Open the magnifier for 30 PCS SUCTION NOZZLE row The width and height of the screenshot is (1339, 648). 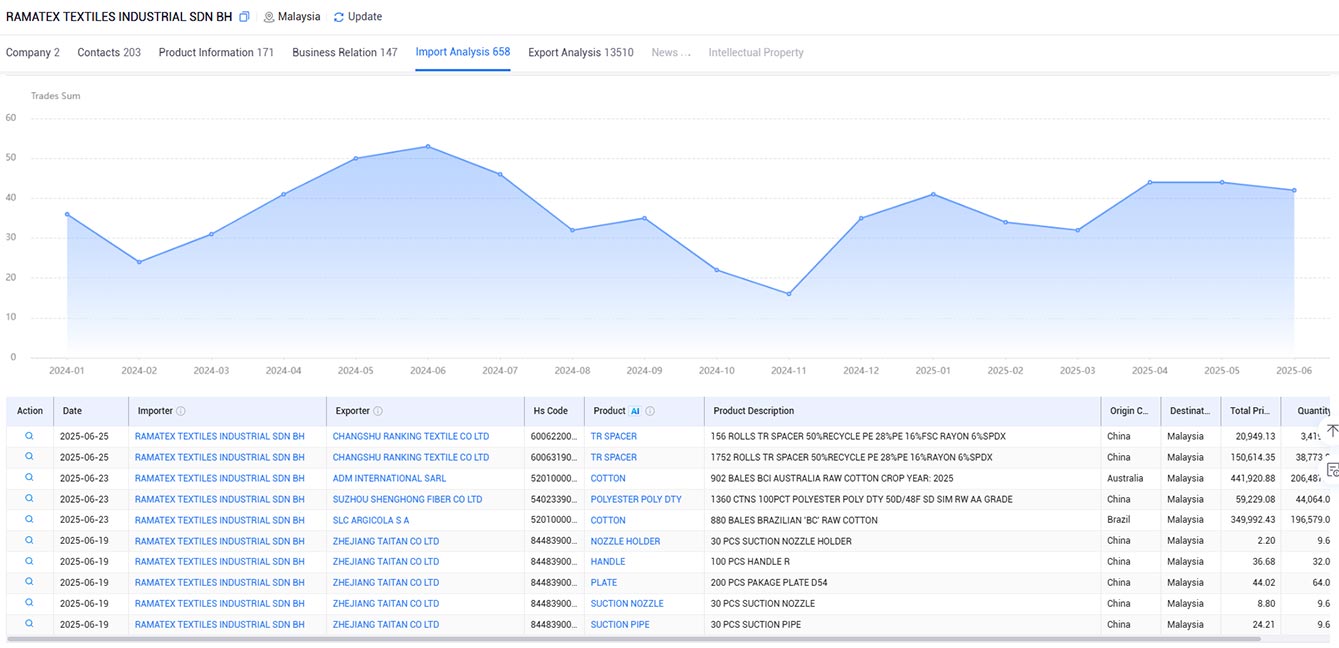pos(30,603)
